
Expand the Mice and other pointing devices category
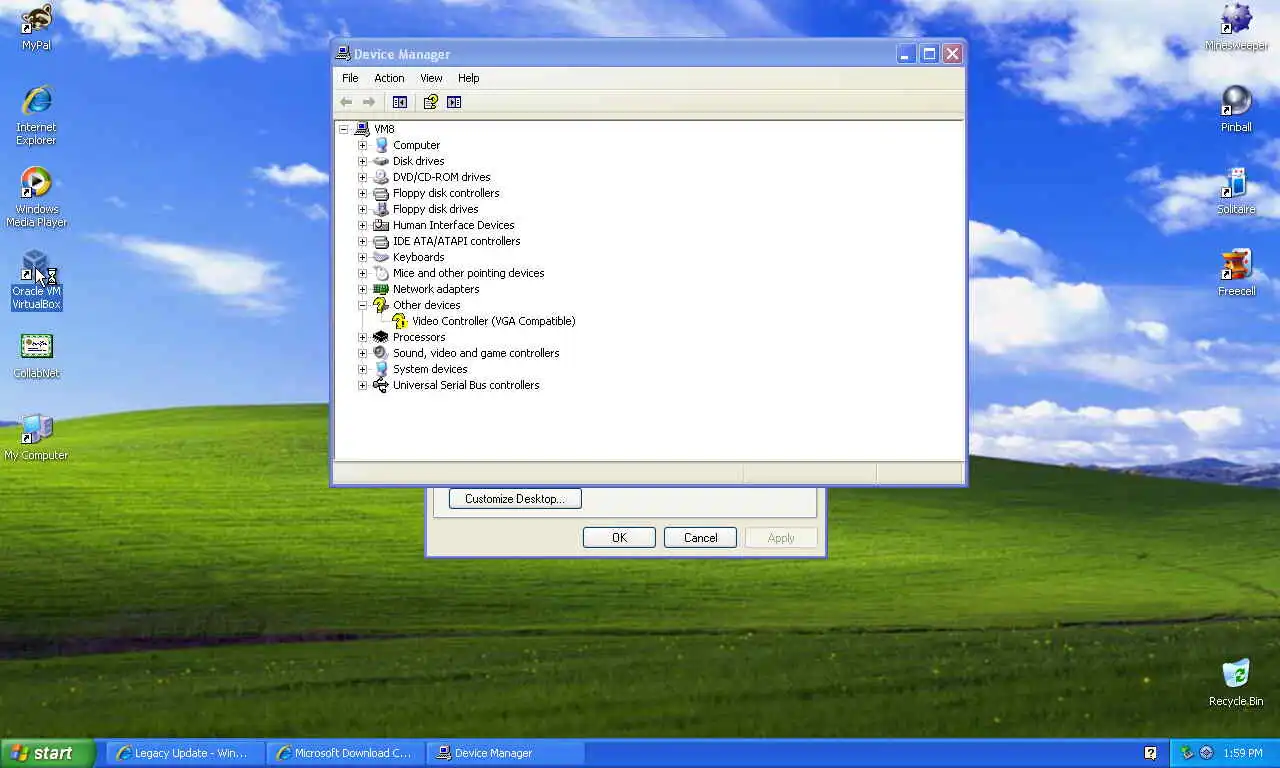(363, 273)
